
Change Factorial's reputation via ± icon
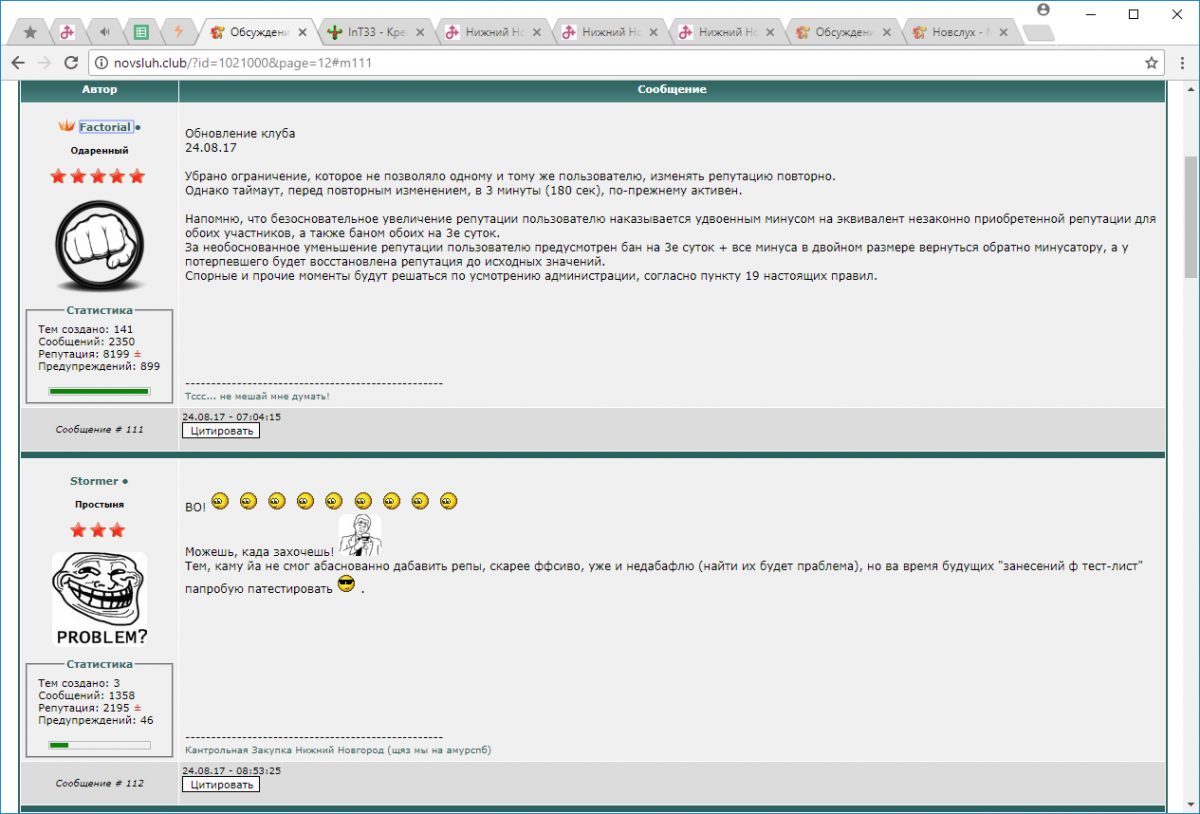point(137,354)
